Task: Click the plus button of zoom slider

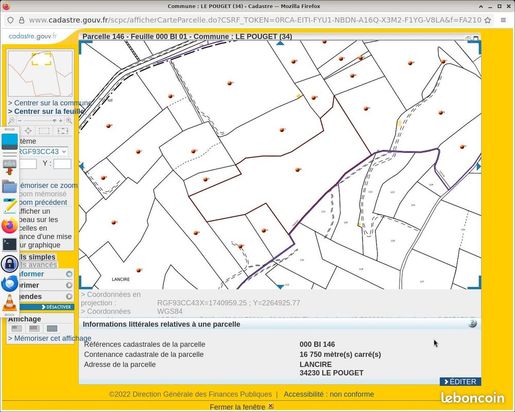Action: tap(61, 121)
